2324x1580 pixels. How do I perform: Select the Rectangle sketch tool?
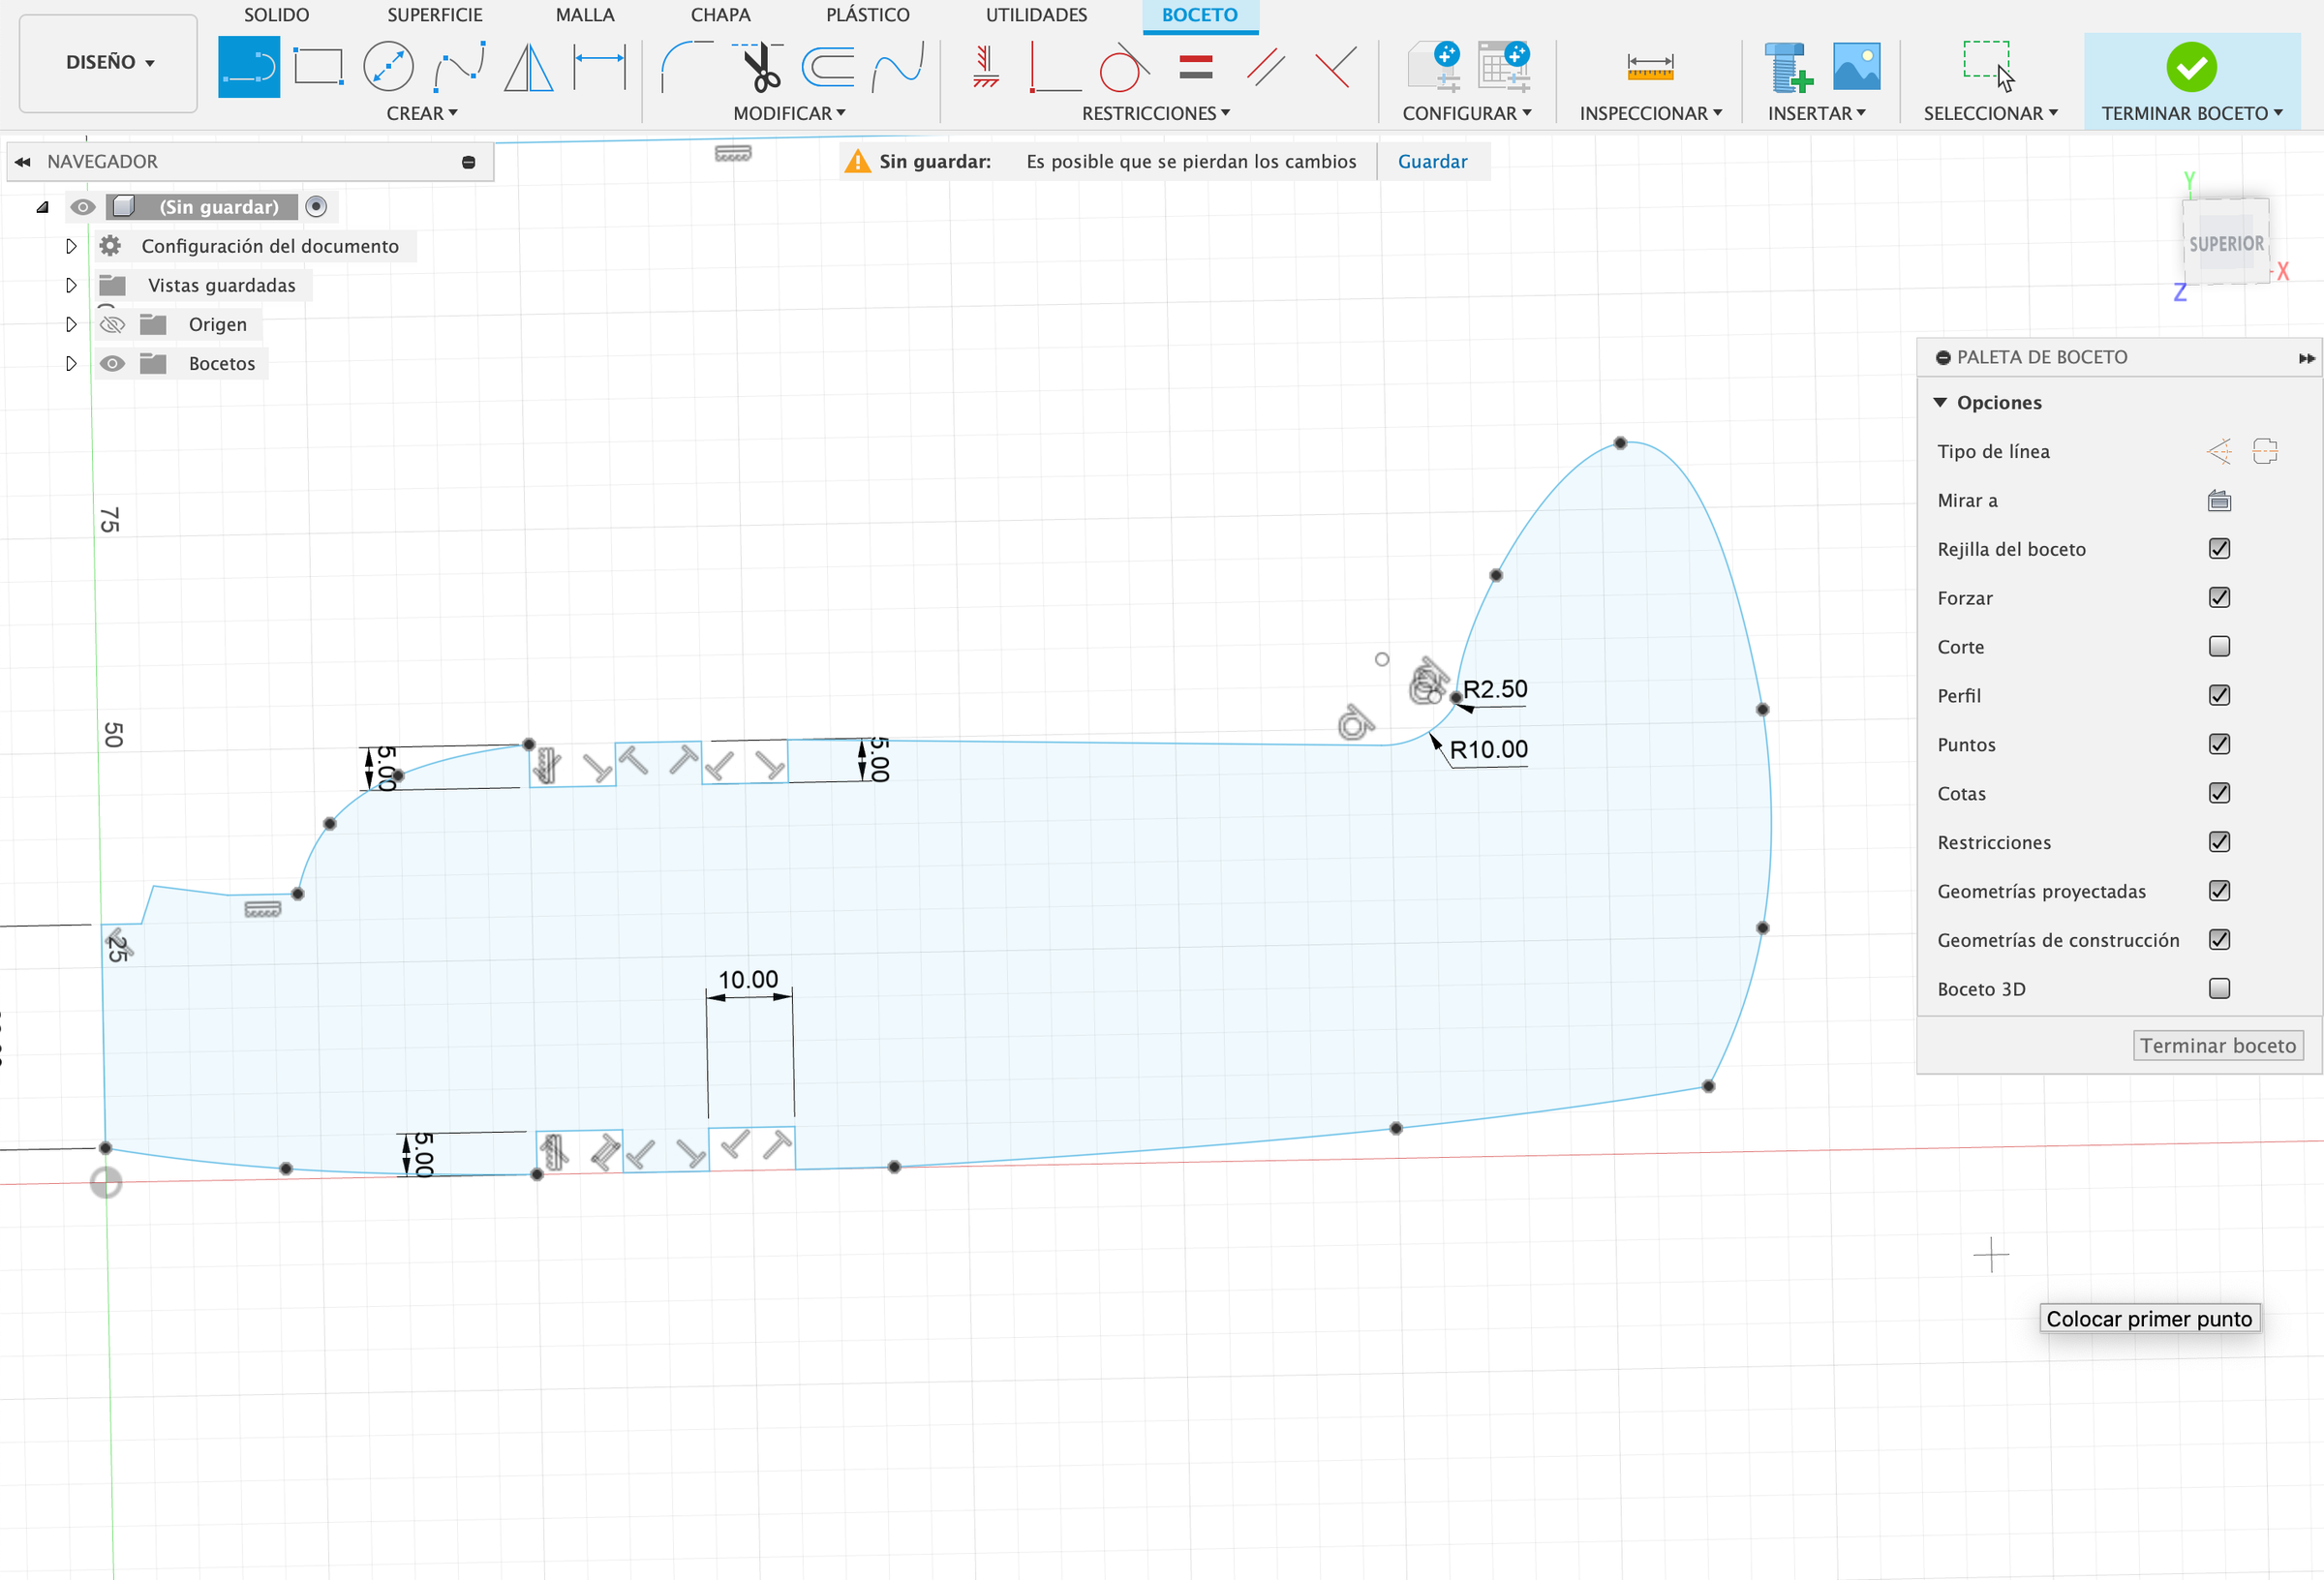pos(318,67)
